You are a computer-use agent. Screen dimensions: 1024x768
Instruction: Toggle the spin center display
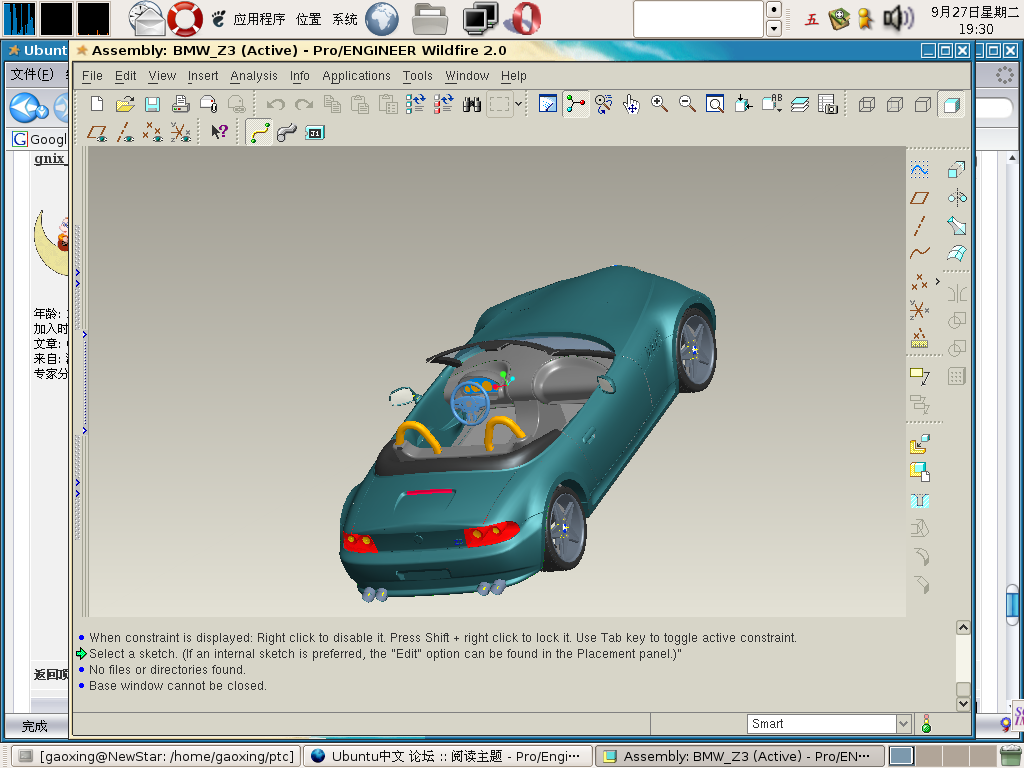(575, 104)
